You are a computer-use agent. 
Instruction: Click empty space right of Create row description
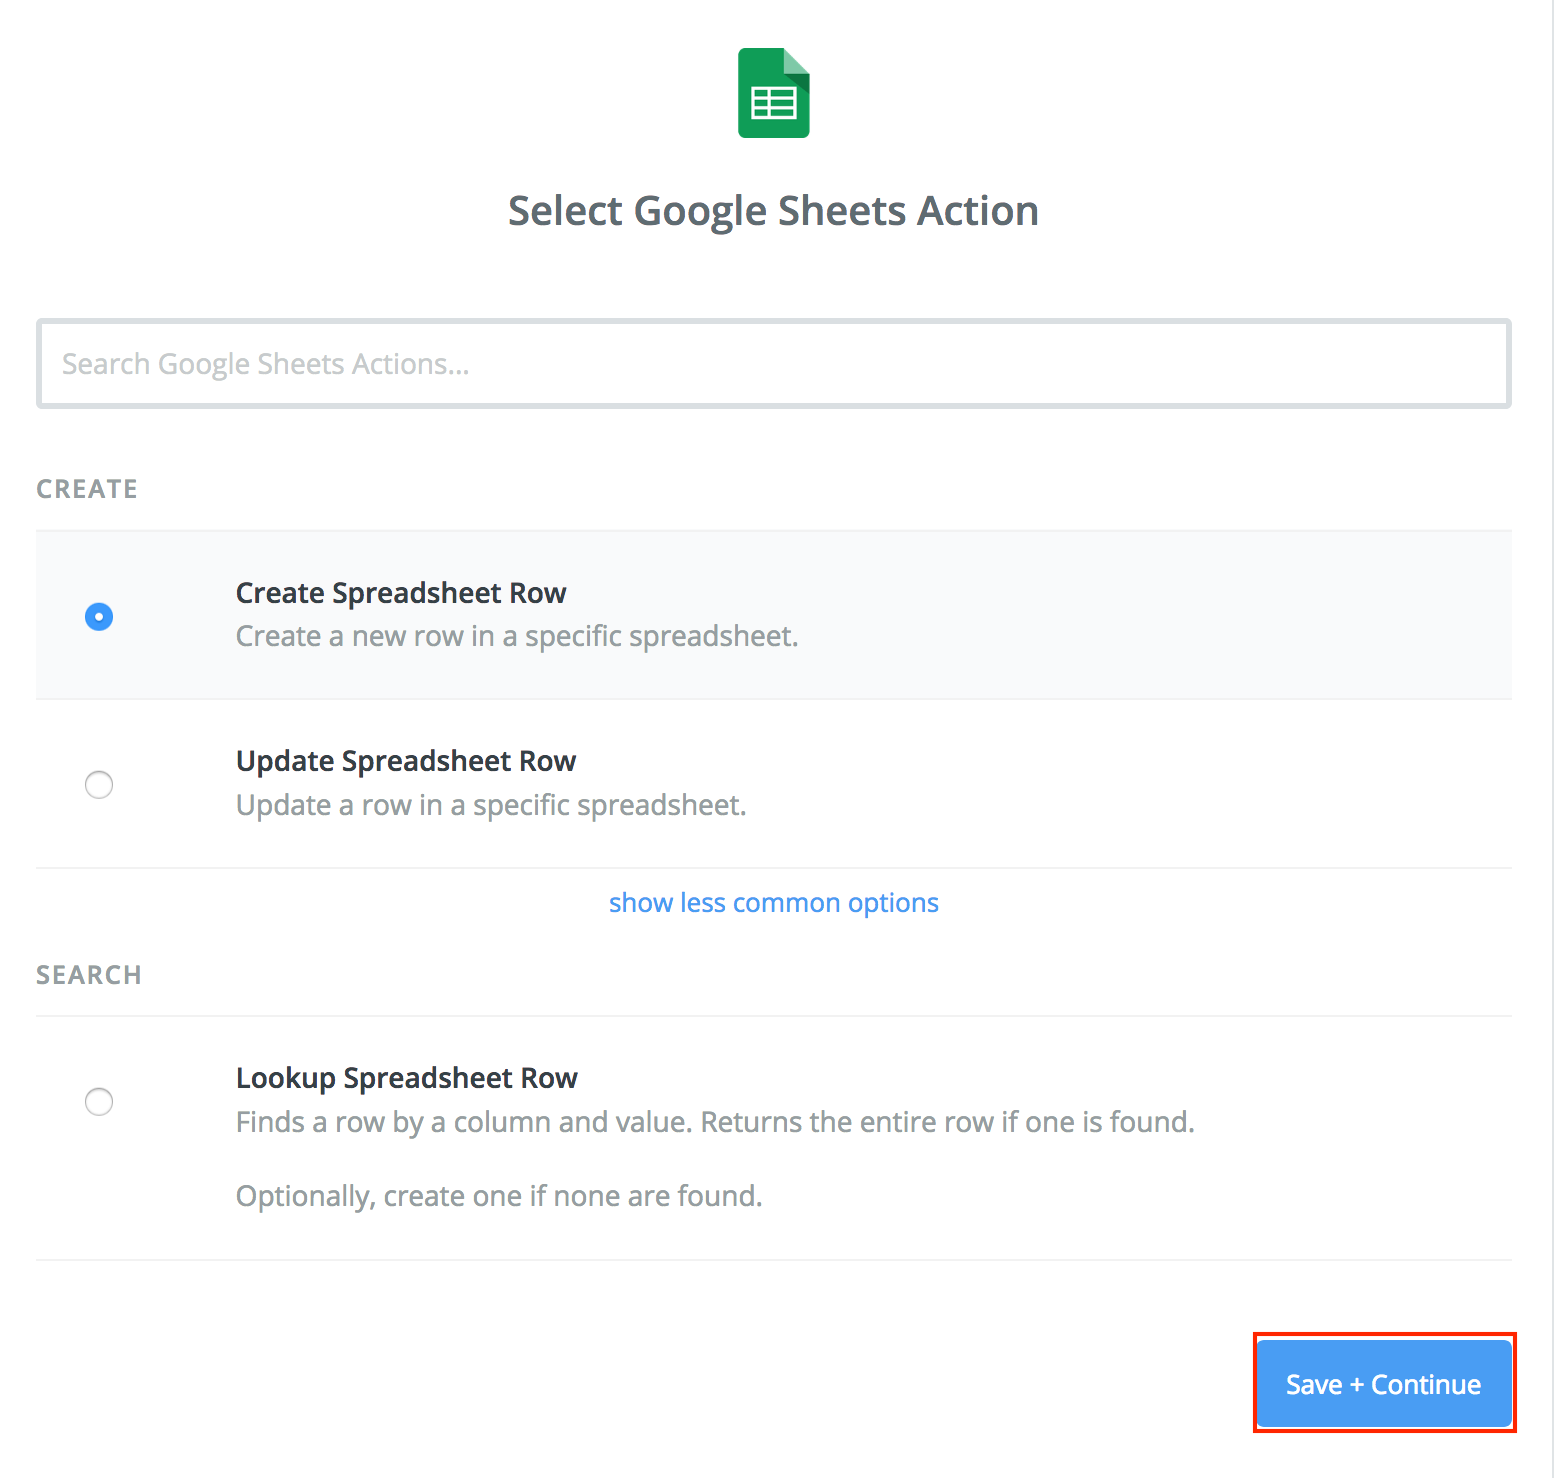pyautogui.click(x=1150, y=637)
